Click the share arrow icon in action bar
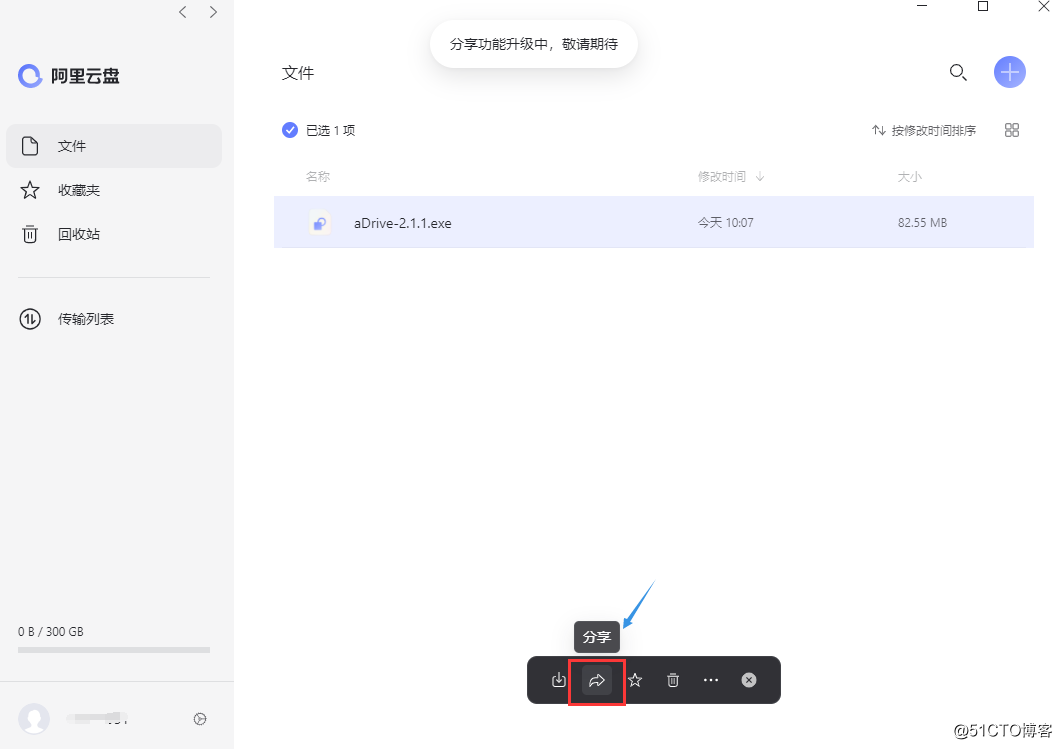Screen dimensions: 1062x749 [x=597, y=681]
